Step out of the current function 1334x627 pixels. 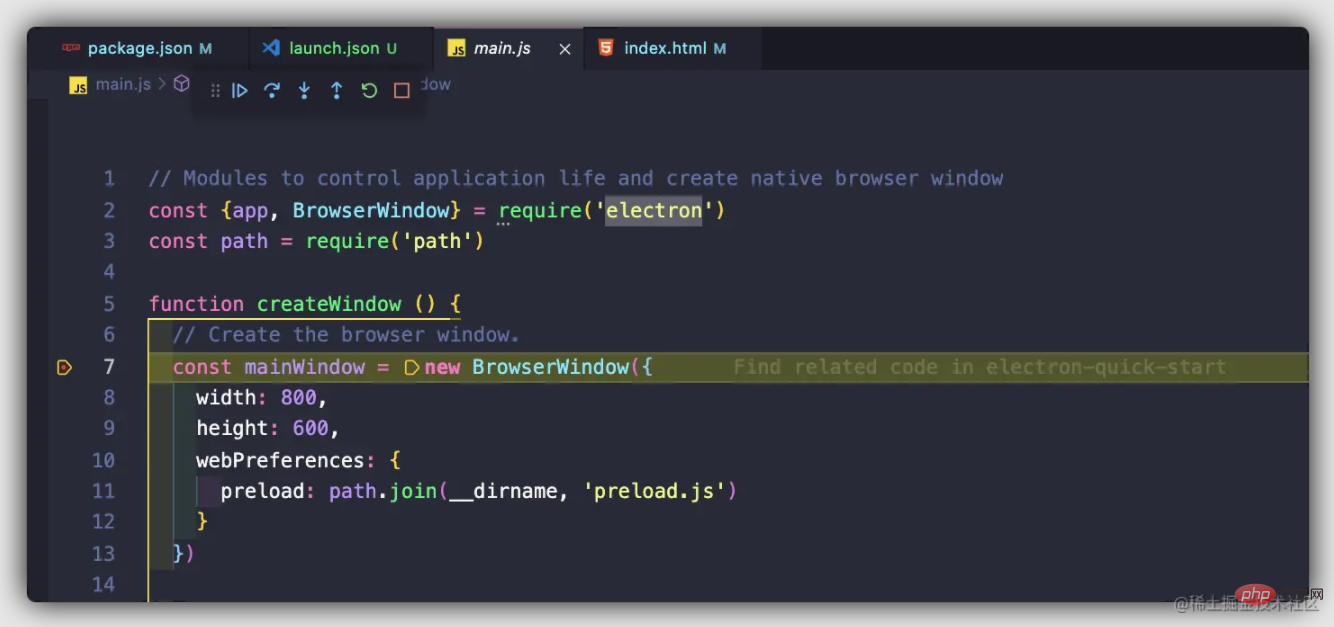[x=337, y=91]
